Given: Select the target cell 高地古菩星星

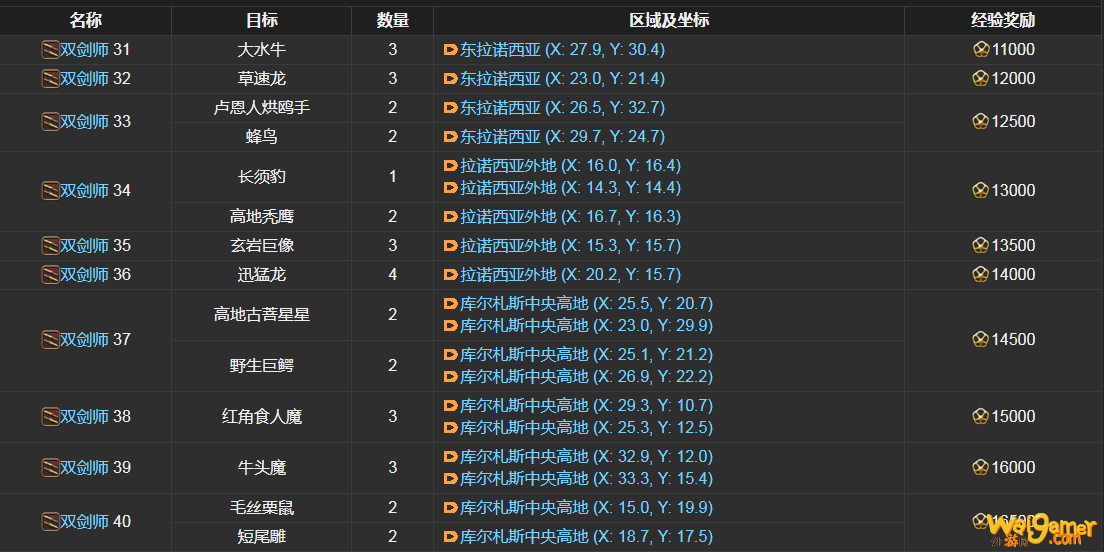Looking at the screenshot, I should [x=261, y=315].
